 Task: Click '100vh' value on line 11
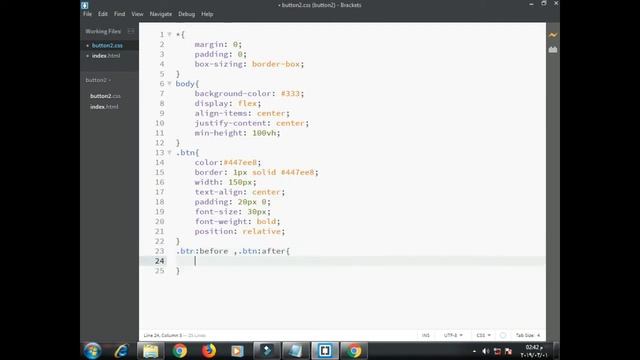click(264, 133)
